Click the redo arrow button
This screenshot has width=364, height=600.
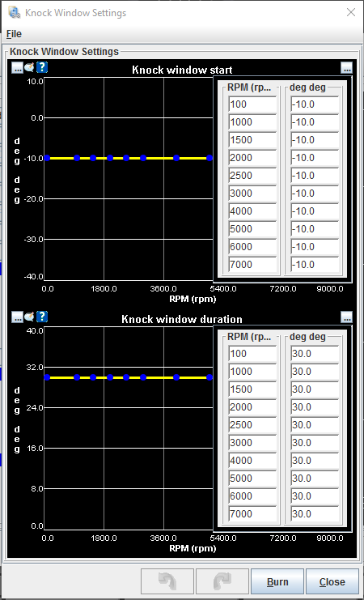point(222,582)
